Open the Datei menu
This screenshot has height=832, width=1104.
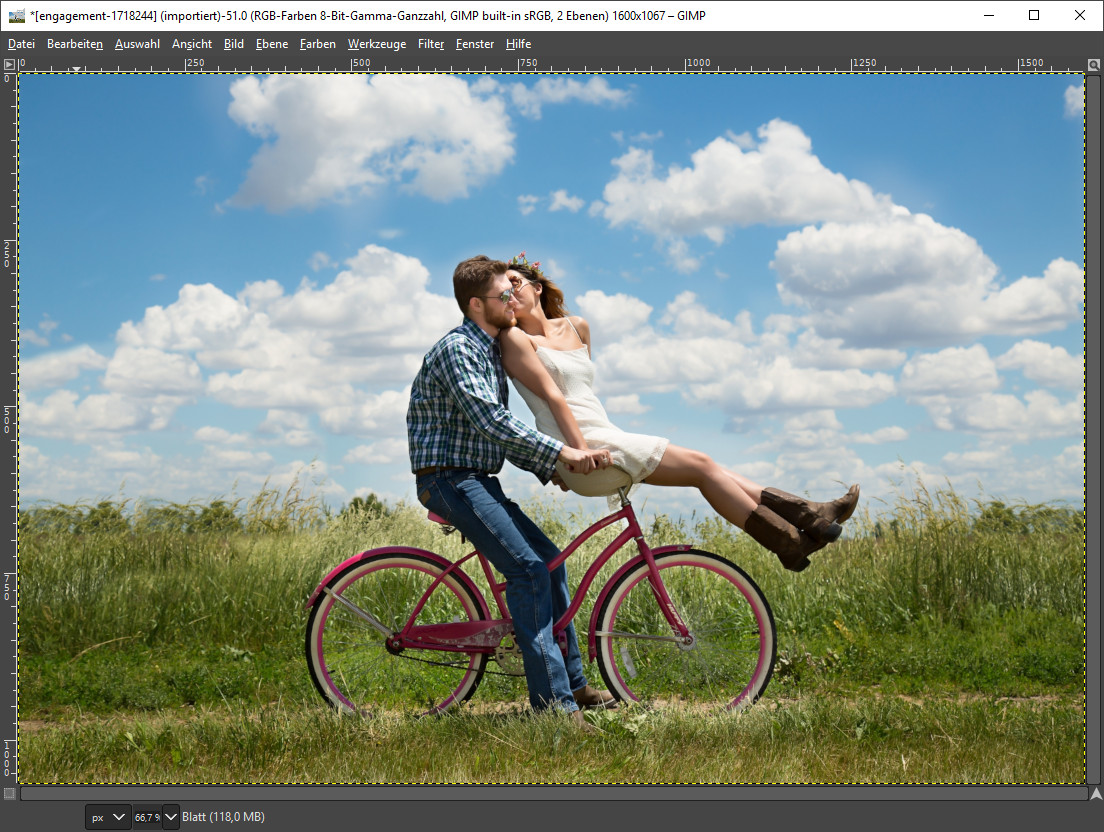click(21, 44)
